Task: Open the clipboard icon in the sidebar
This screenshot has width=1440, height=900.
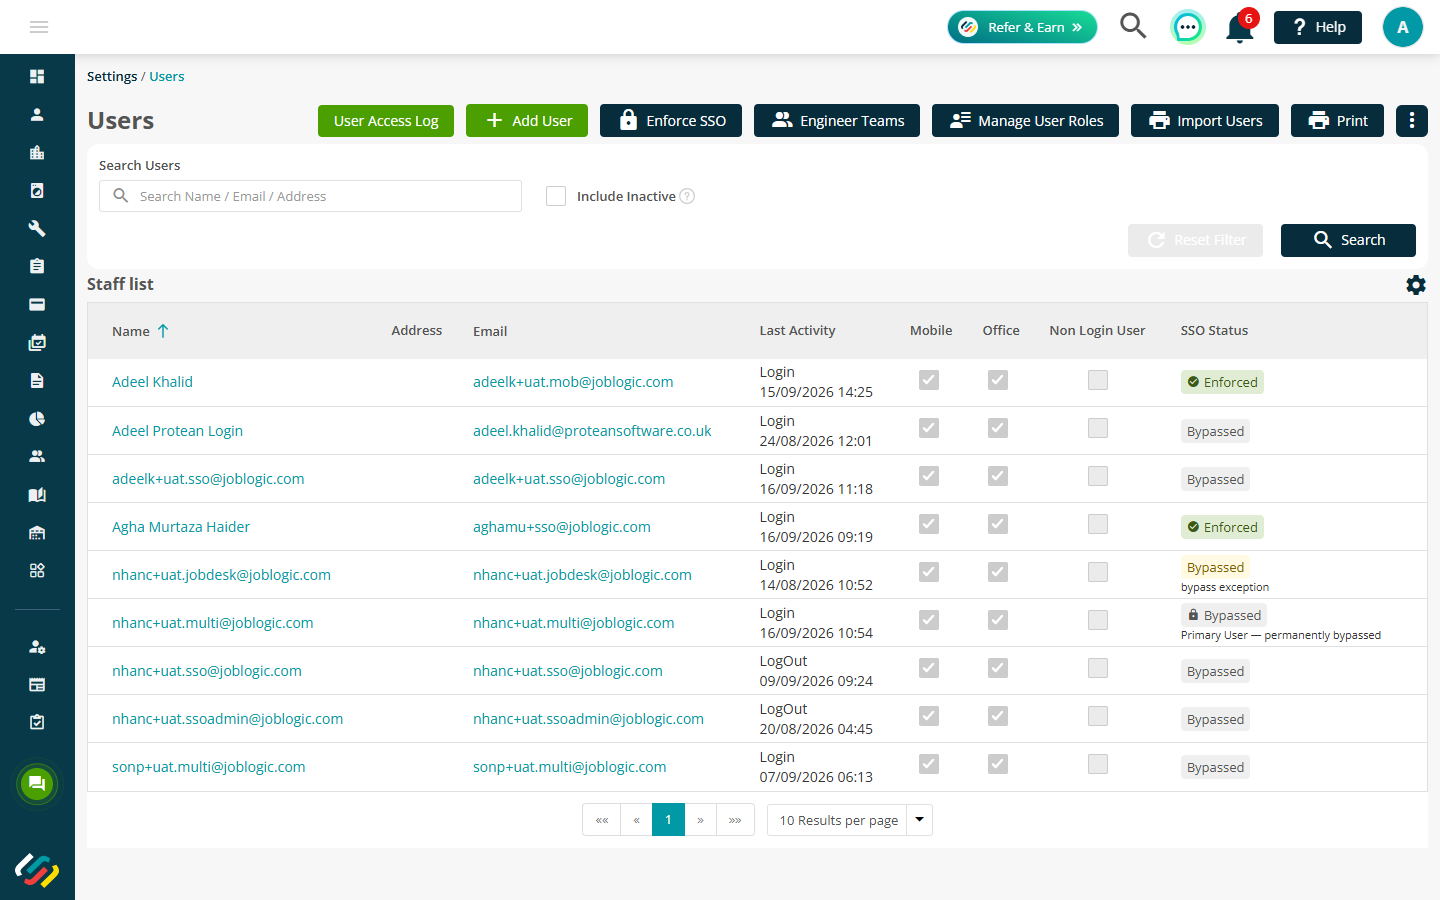Action: (x=37, y=266)
